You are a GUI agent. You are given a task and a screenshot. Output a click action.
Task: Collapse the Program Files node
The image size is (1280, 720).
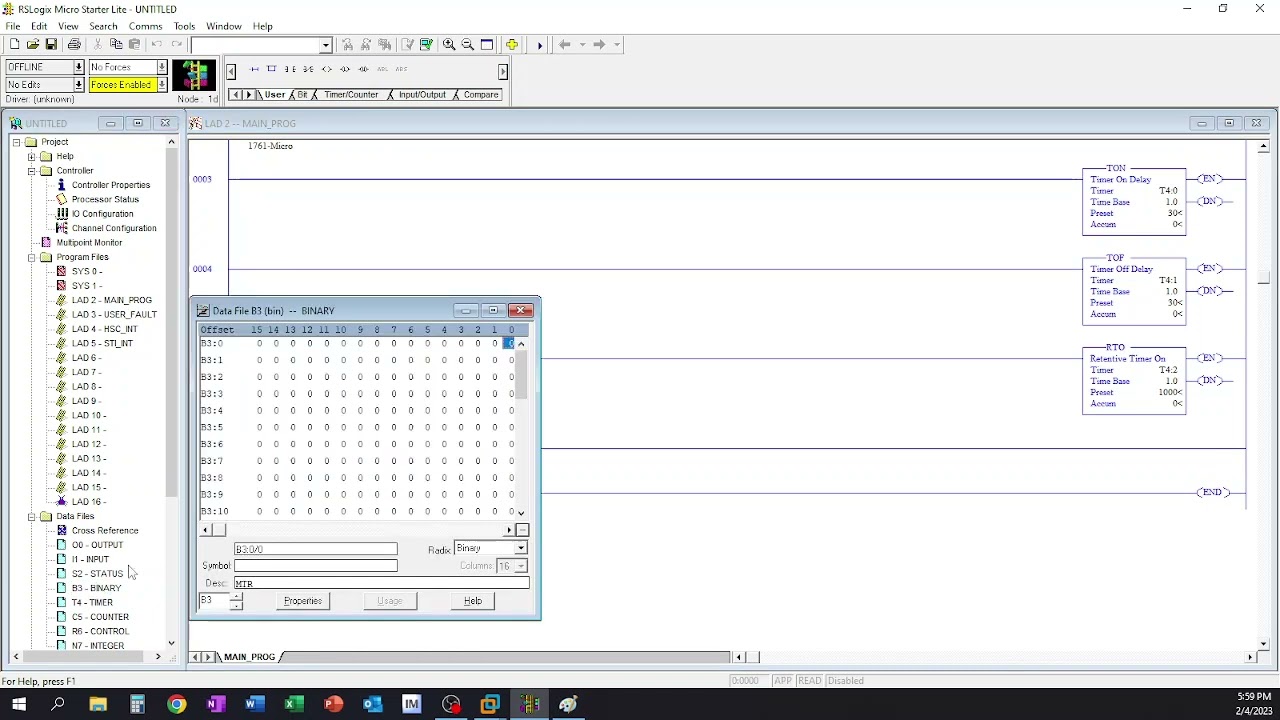[x=32, y=257]
